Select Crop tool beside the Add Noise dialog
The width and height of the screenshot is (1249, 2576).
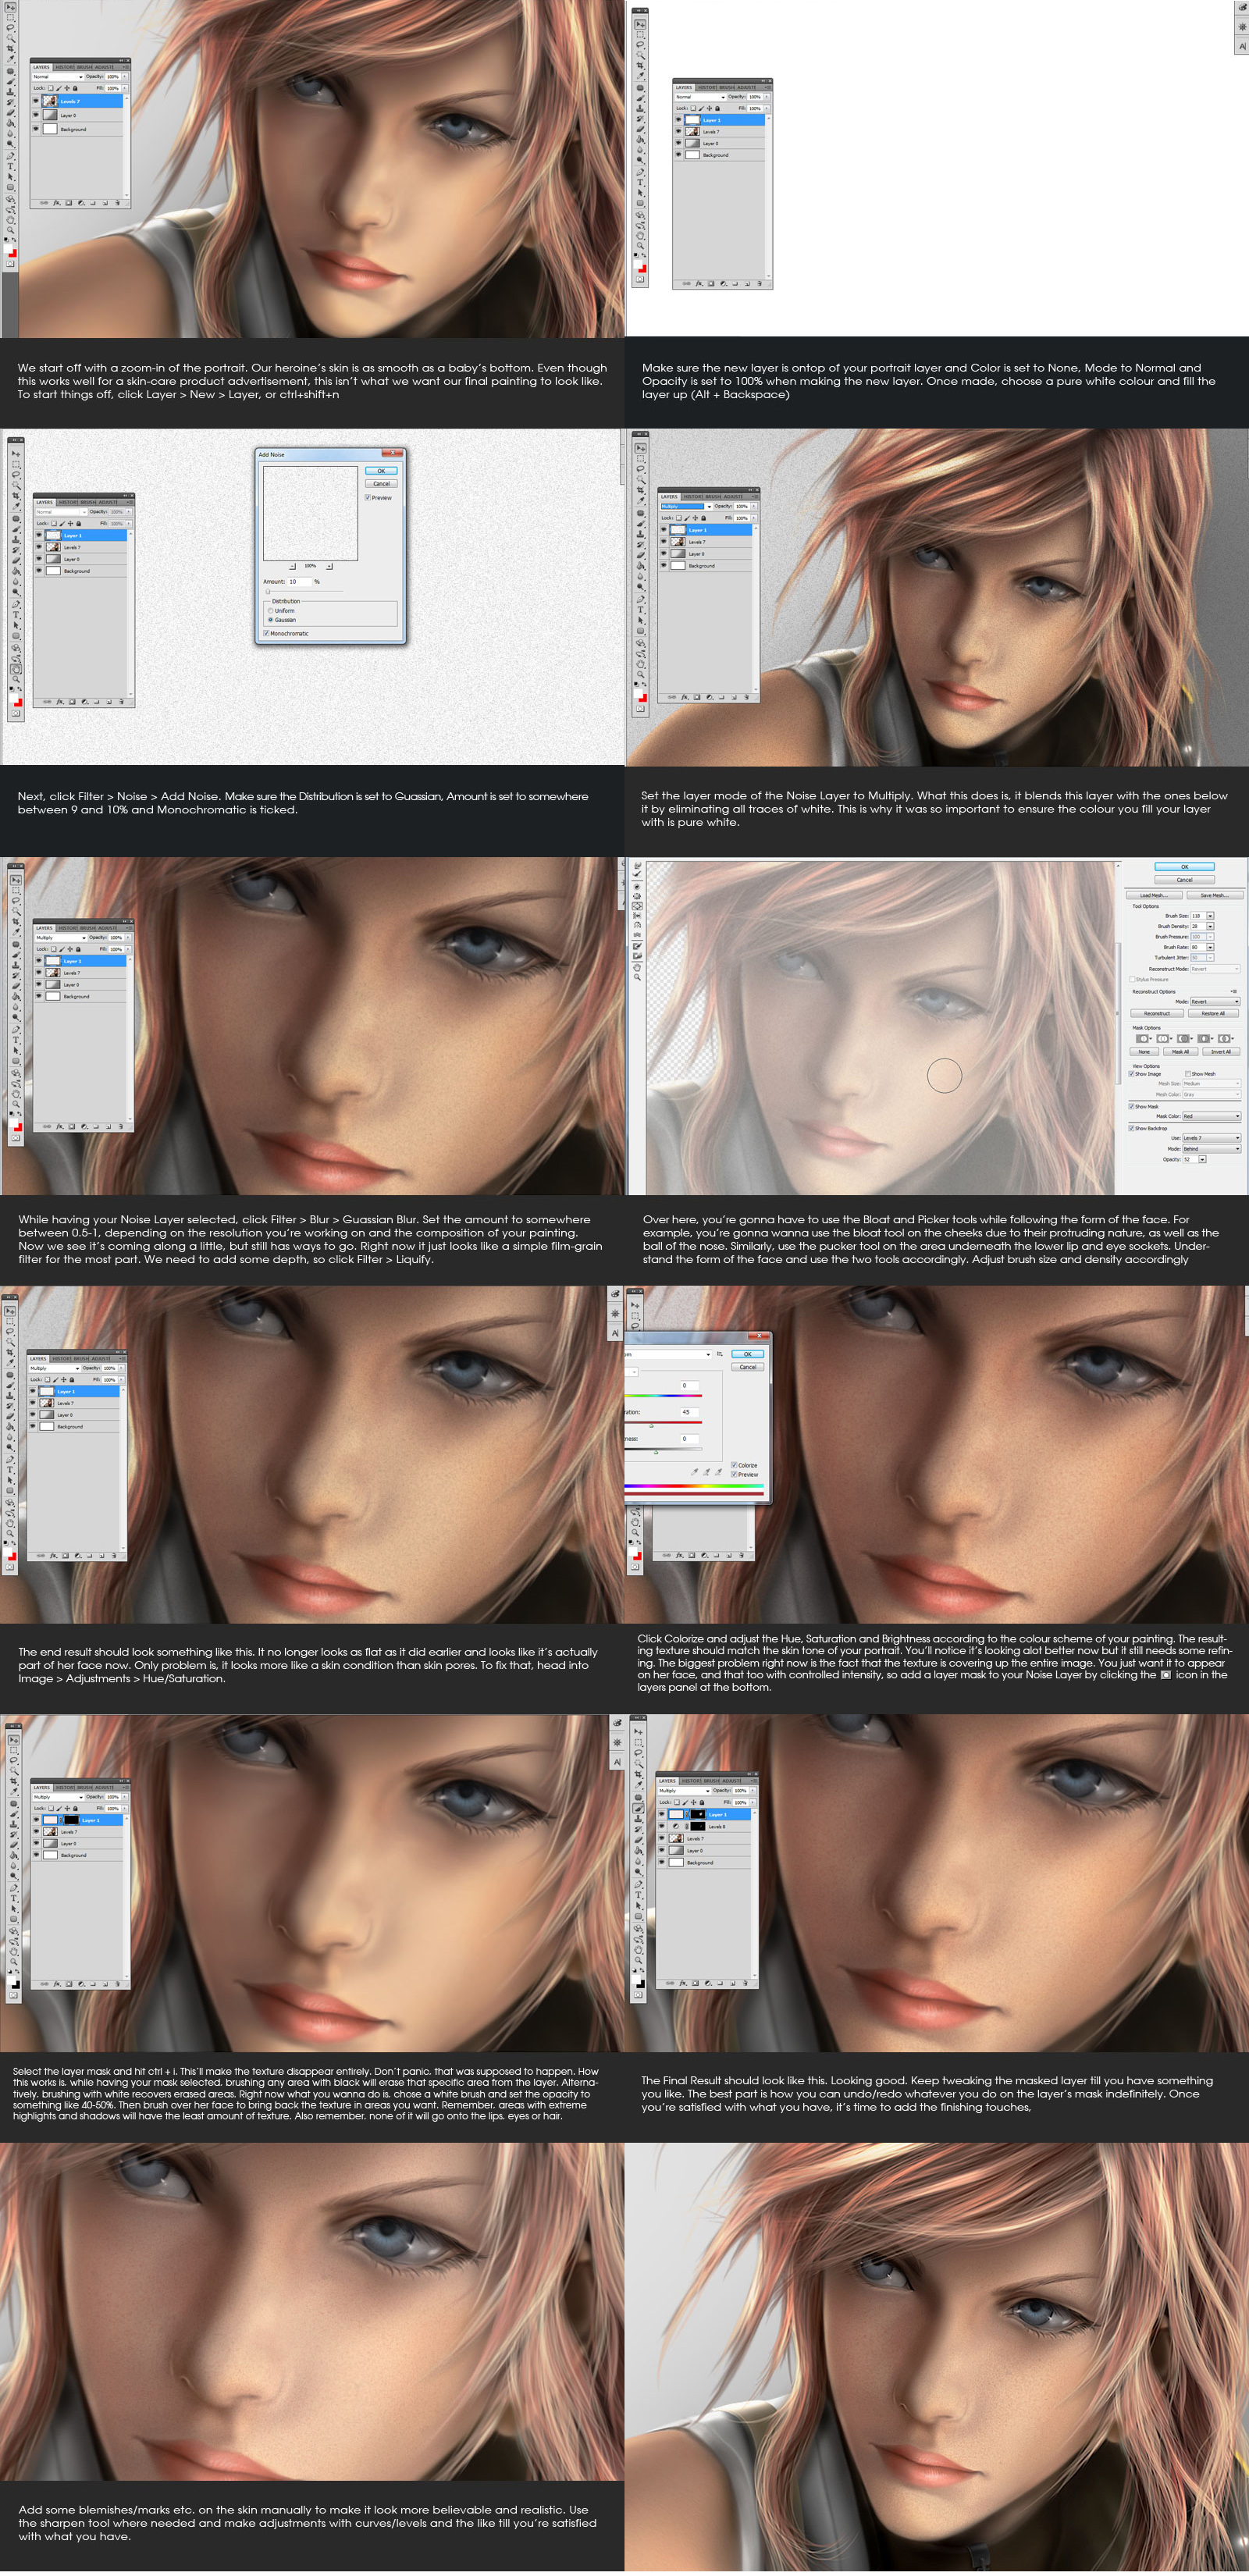(x=16, y=496)
